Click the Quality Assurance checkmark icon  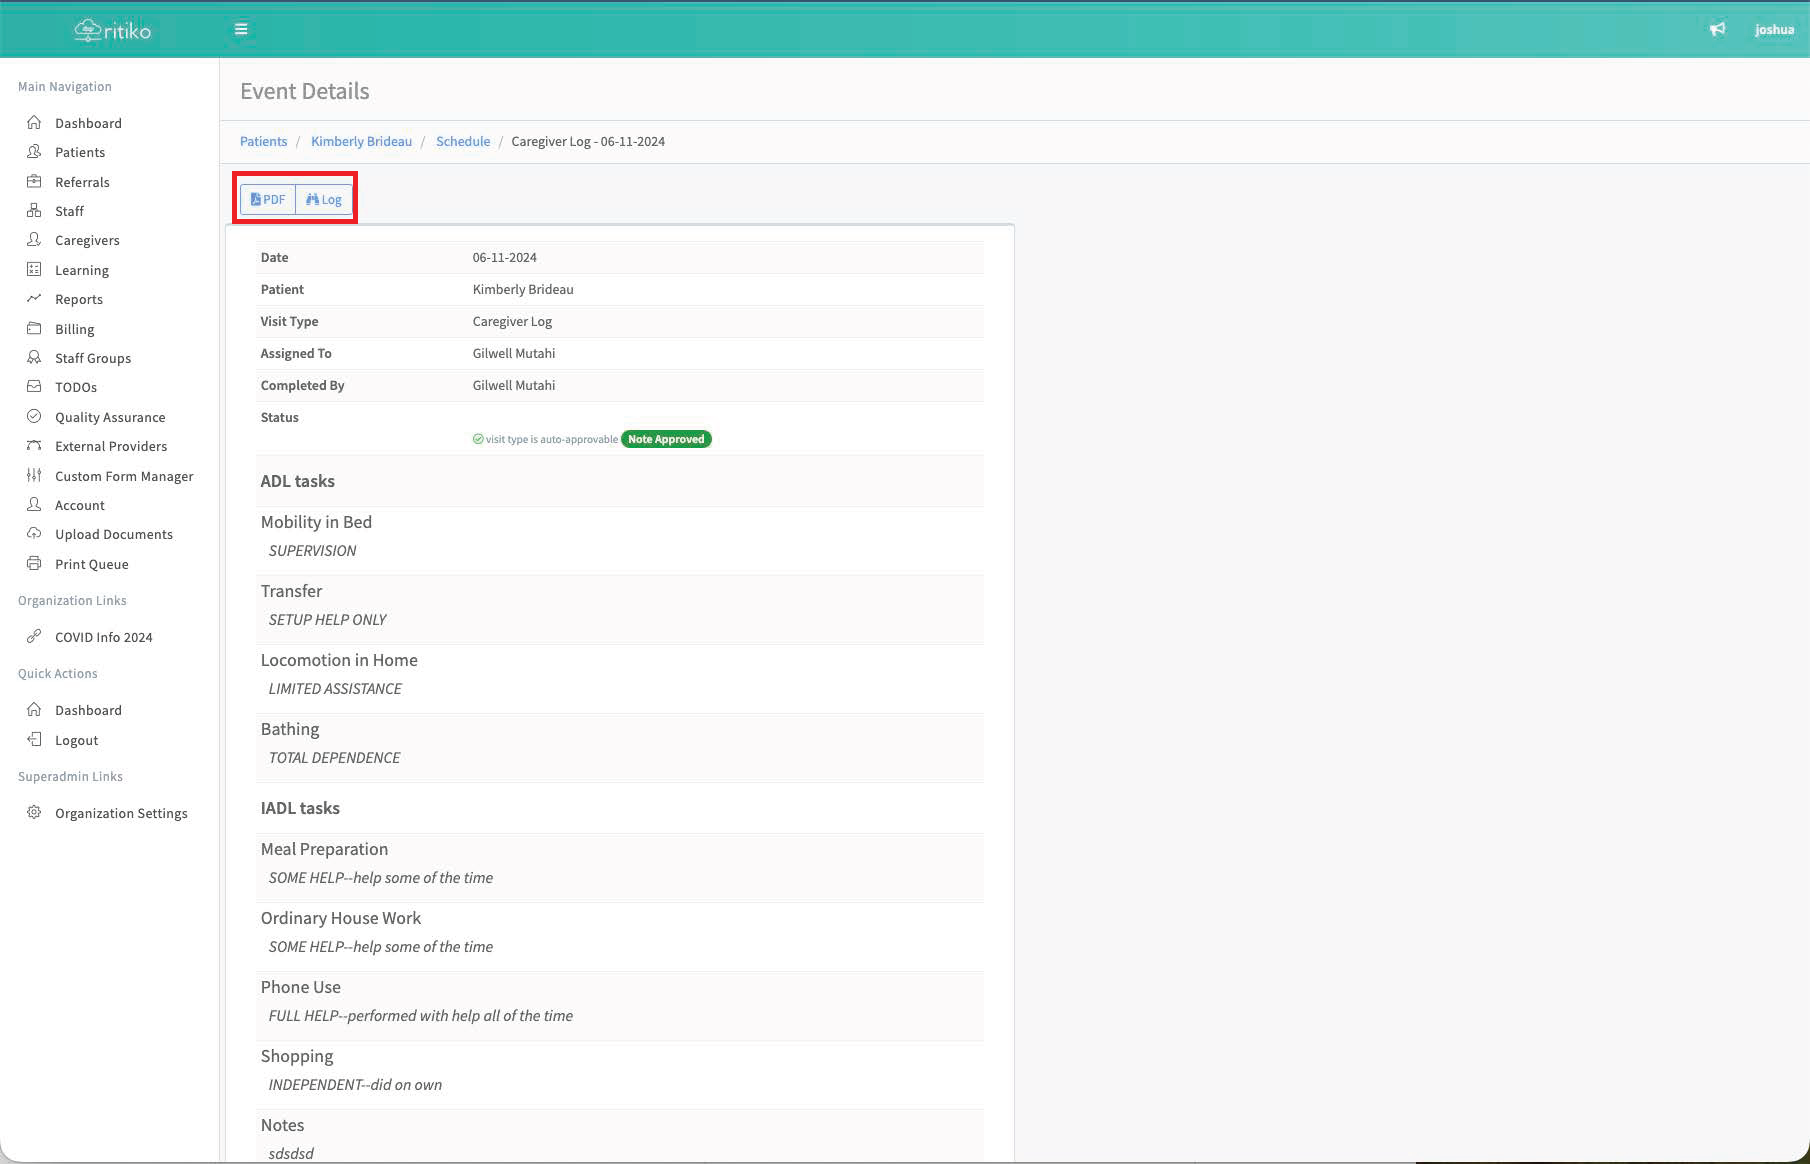pyautogui.click(x=34, y=416)
